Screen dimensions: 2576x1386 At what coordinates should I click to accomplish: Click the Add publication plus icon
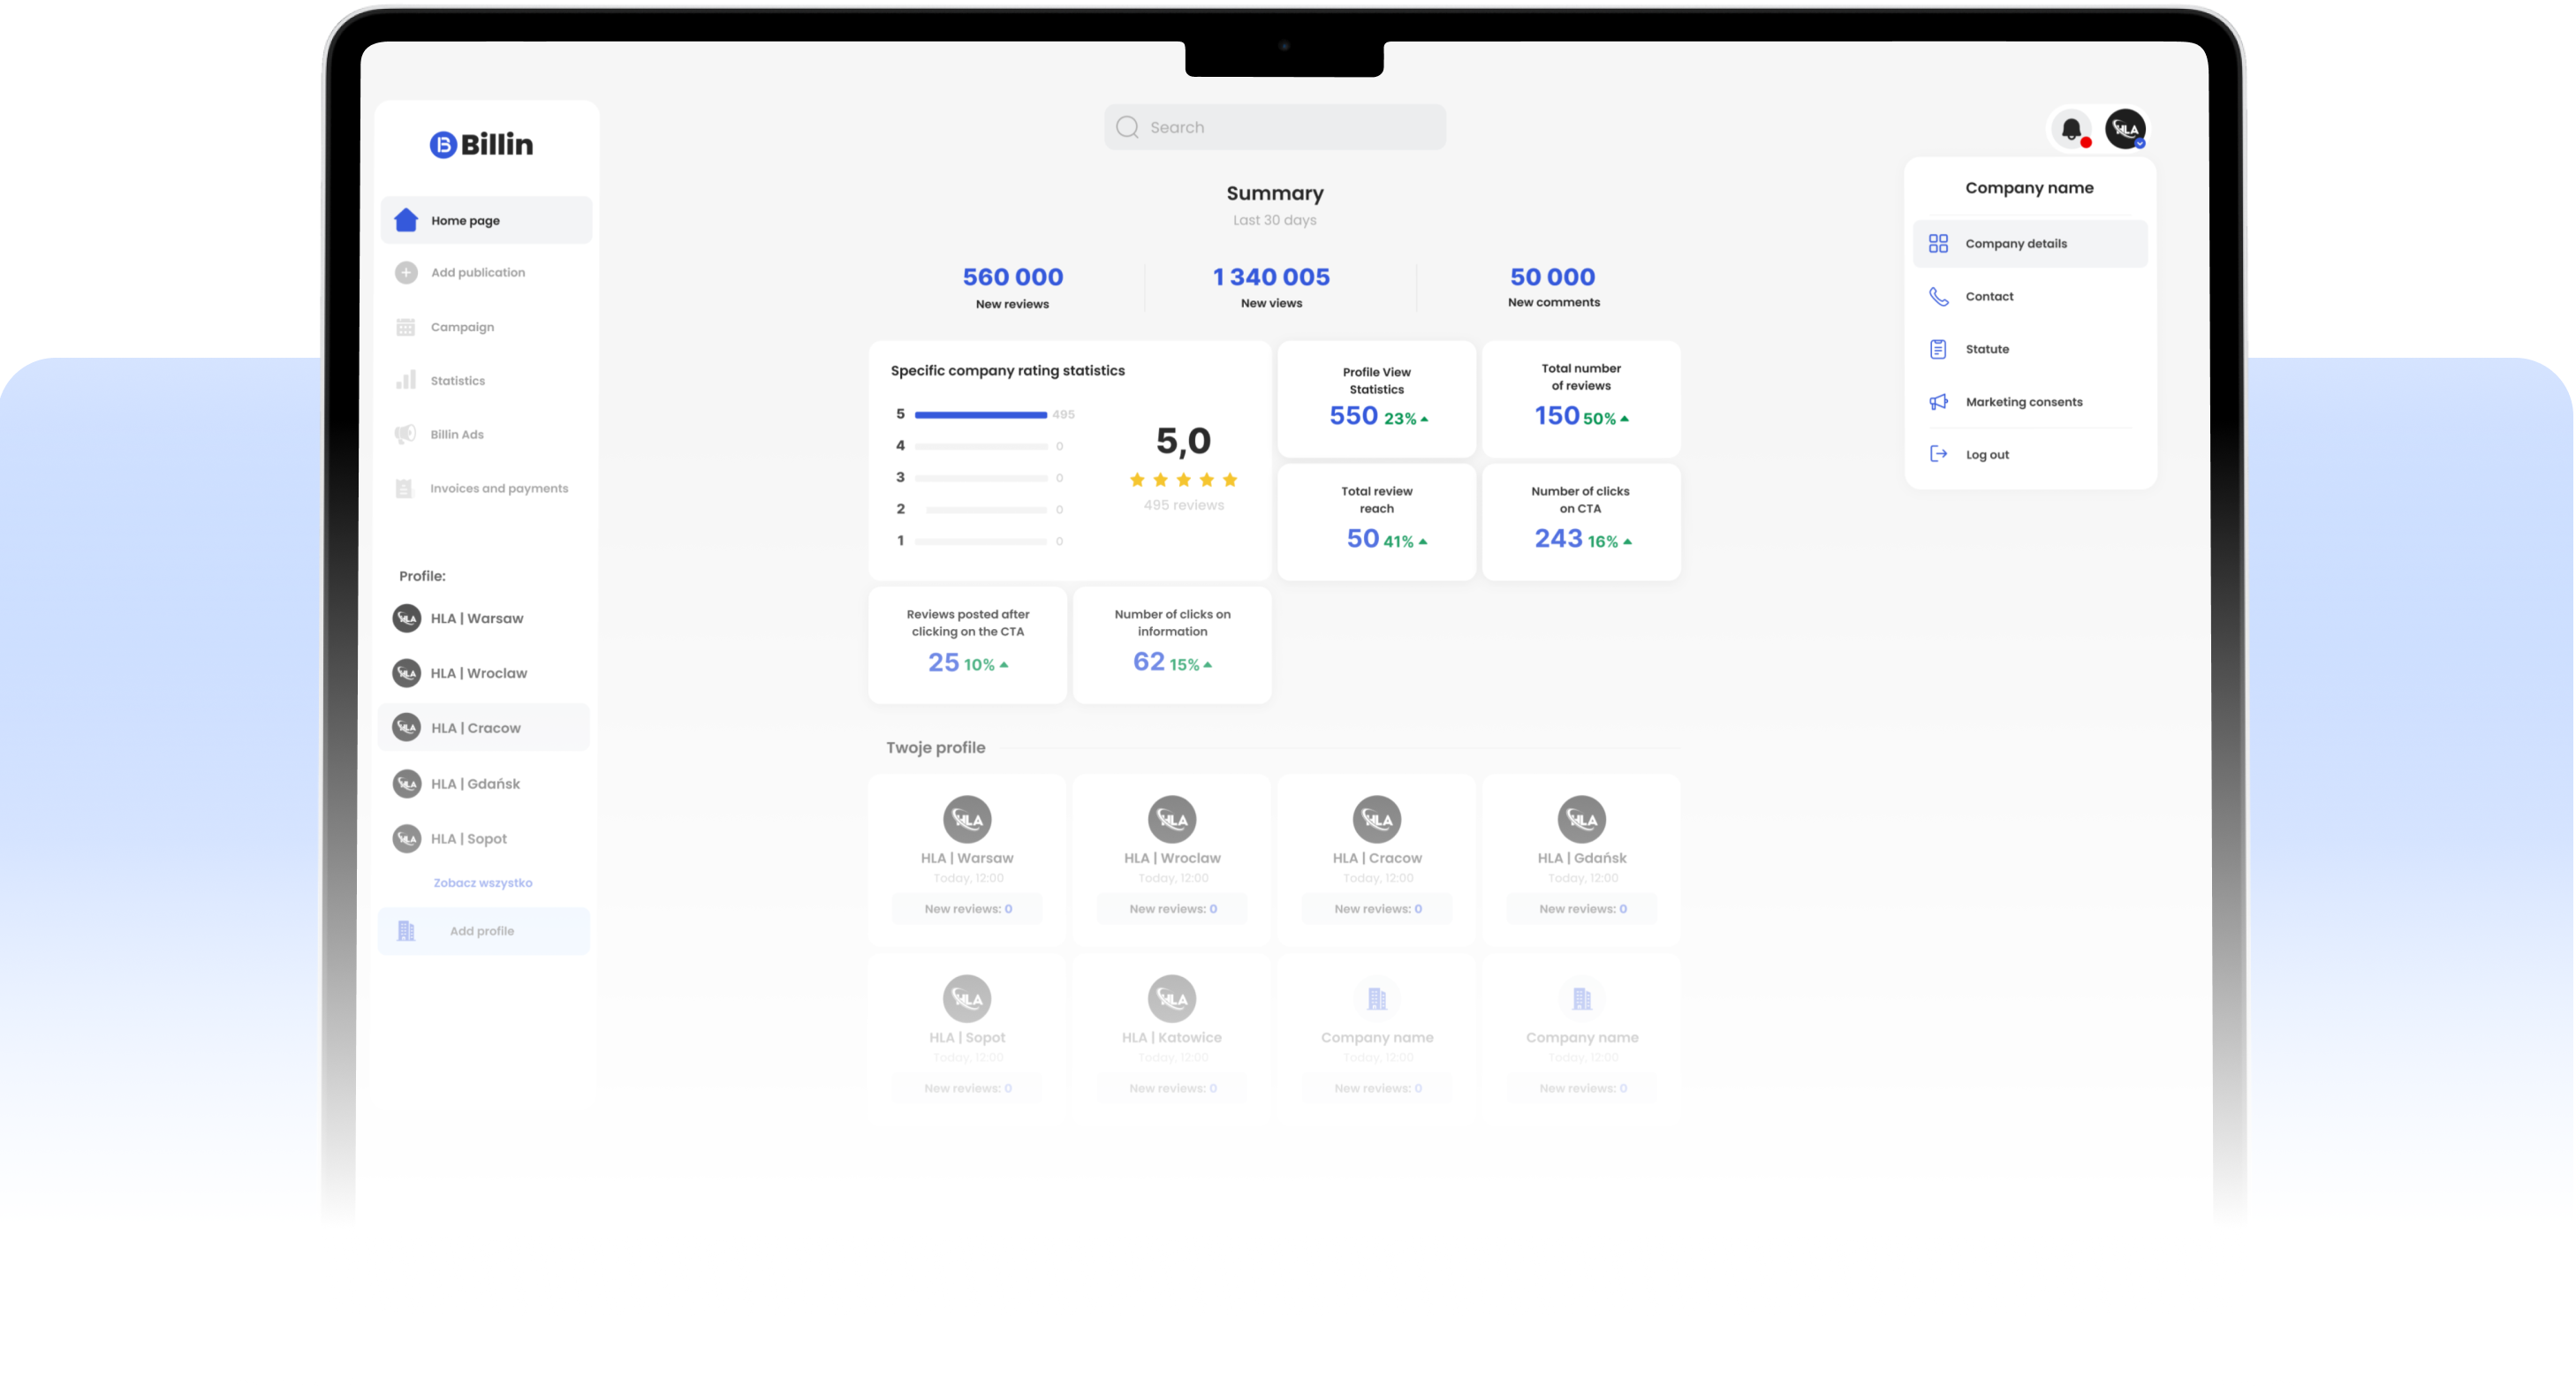[x=406, y=272]
